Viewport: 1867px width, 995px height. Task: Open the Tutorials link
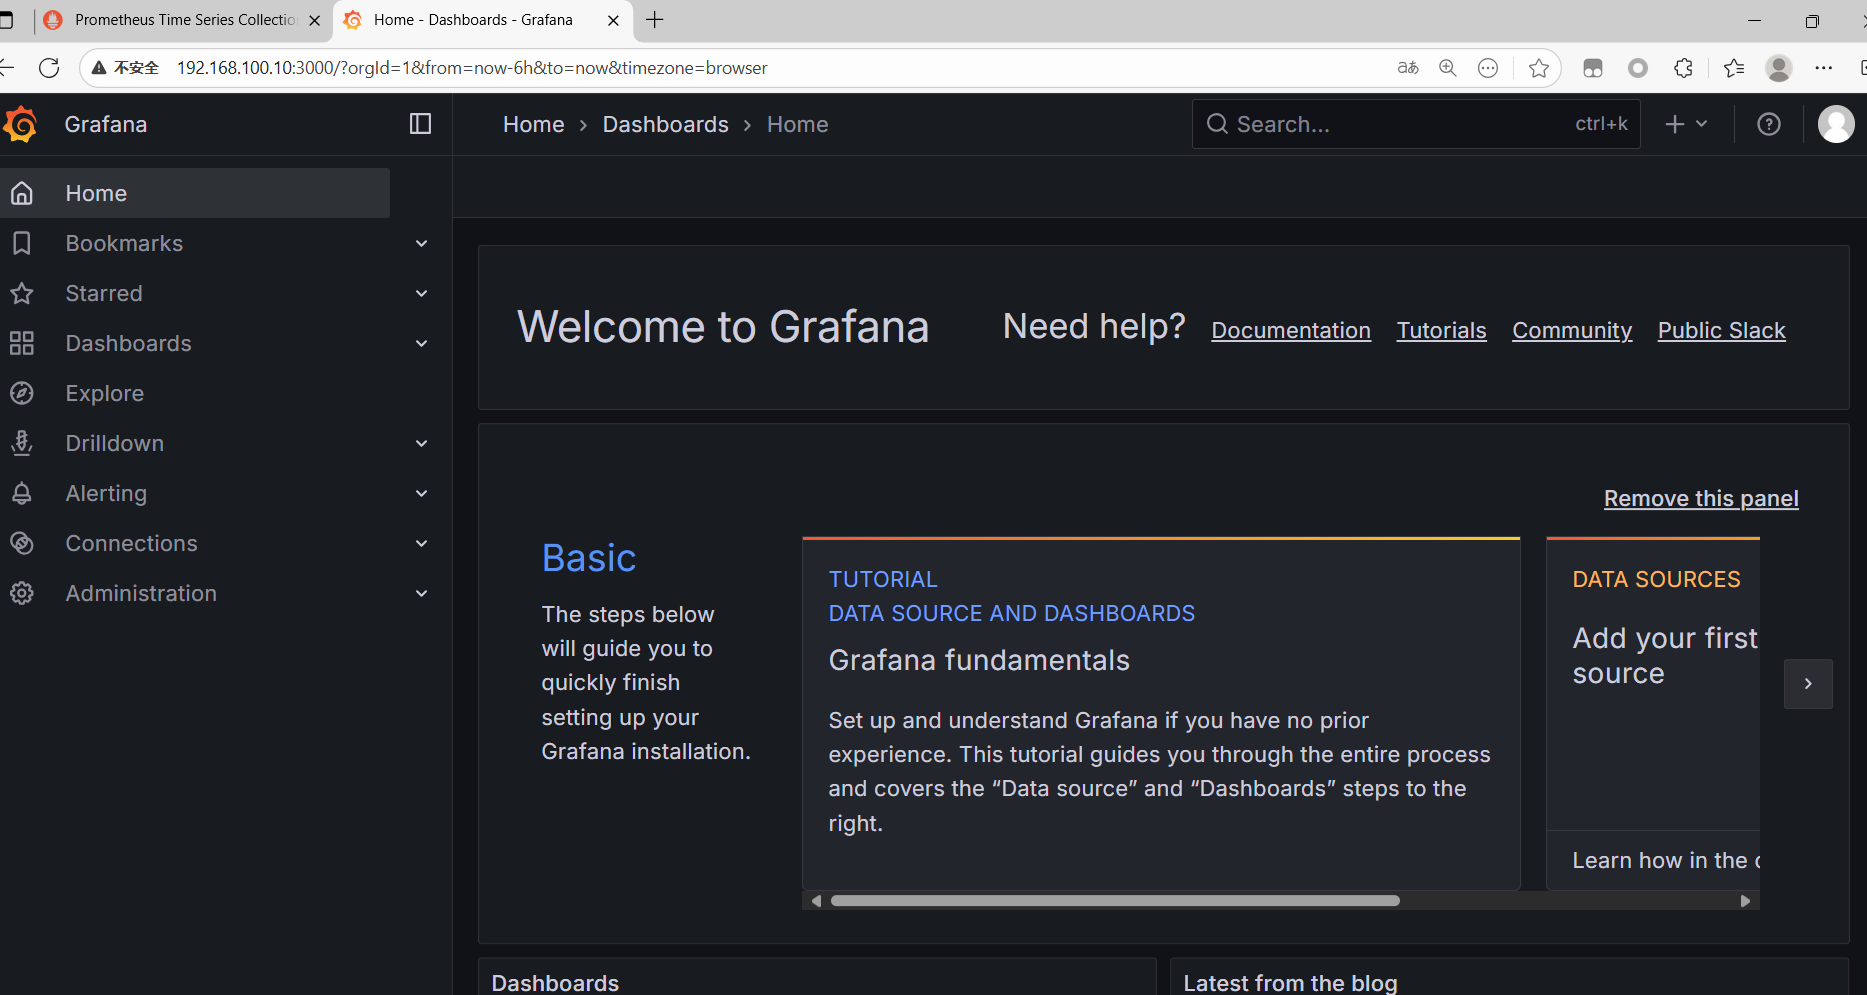coord(1441,330)
